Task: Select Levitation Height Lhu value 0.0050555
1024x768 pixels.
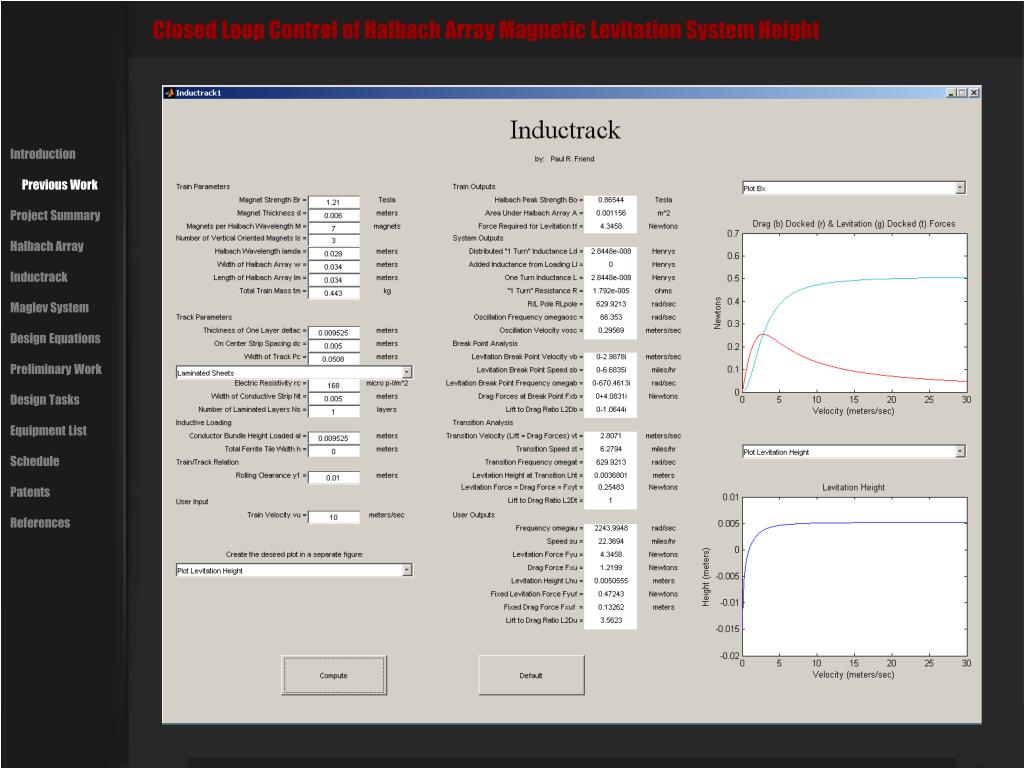Action: tap(611, 581)
